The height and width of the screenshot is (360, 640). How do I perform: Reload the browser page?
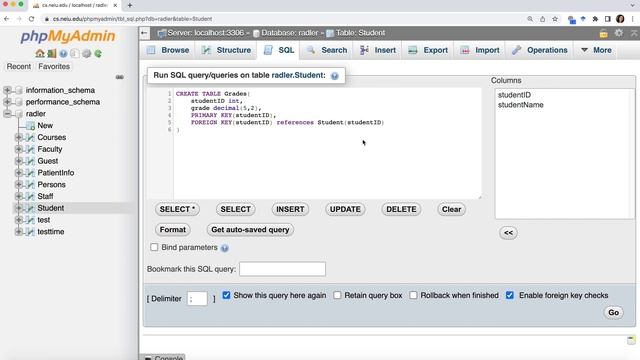(x=31, y=19)
